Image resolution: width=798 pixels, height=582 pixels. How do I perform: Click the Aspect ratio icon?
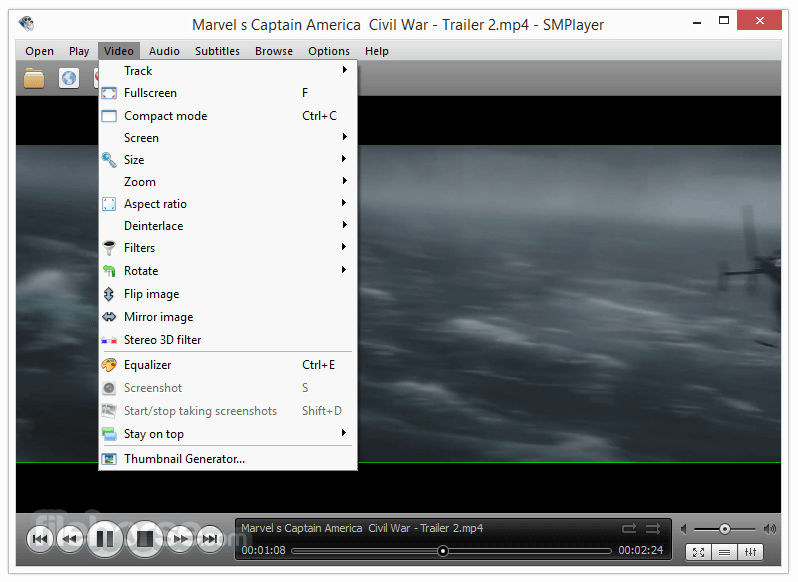[109, 204]
